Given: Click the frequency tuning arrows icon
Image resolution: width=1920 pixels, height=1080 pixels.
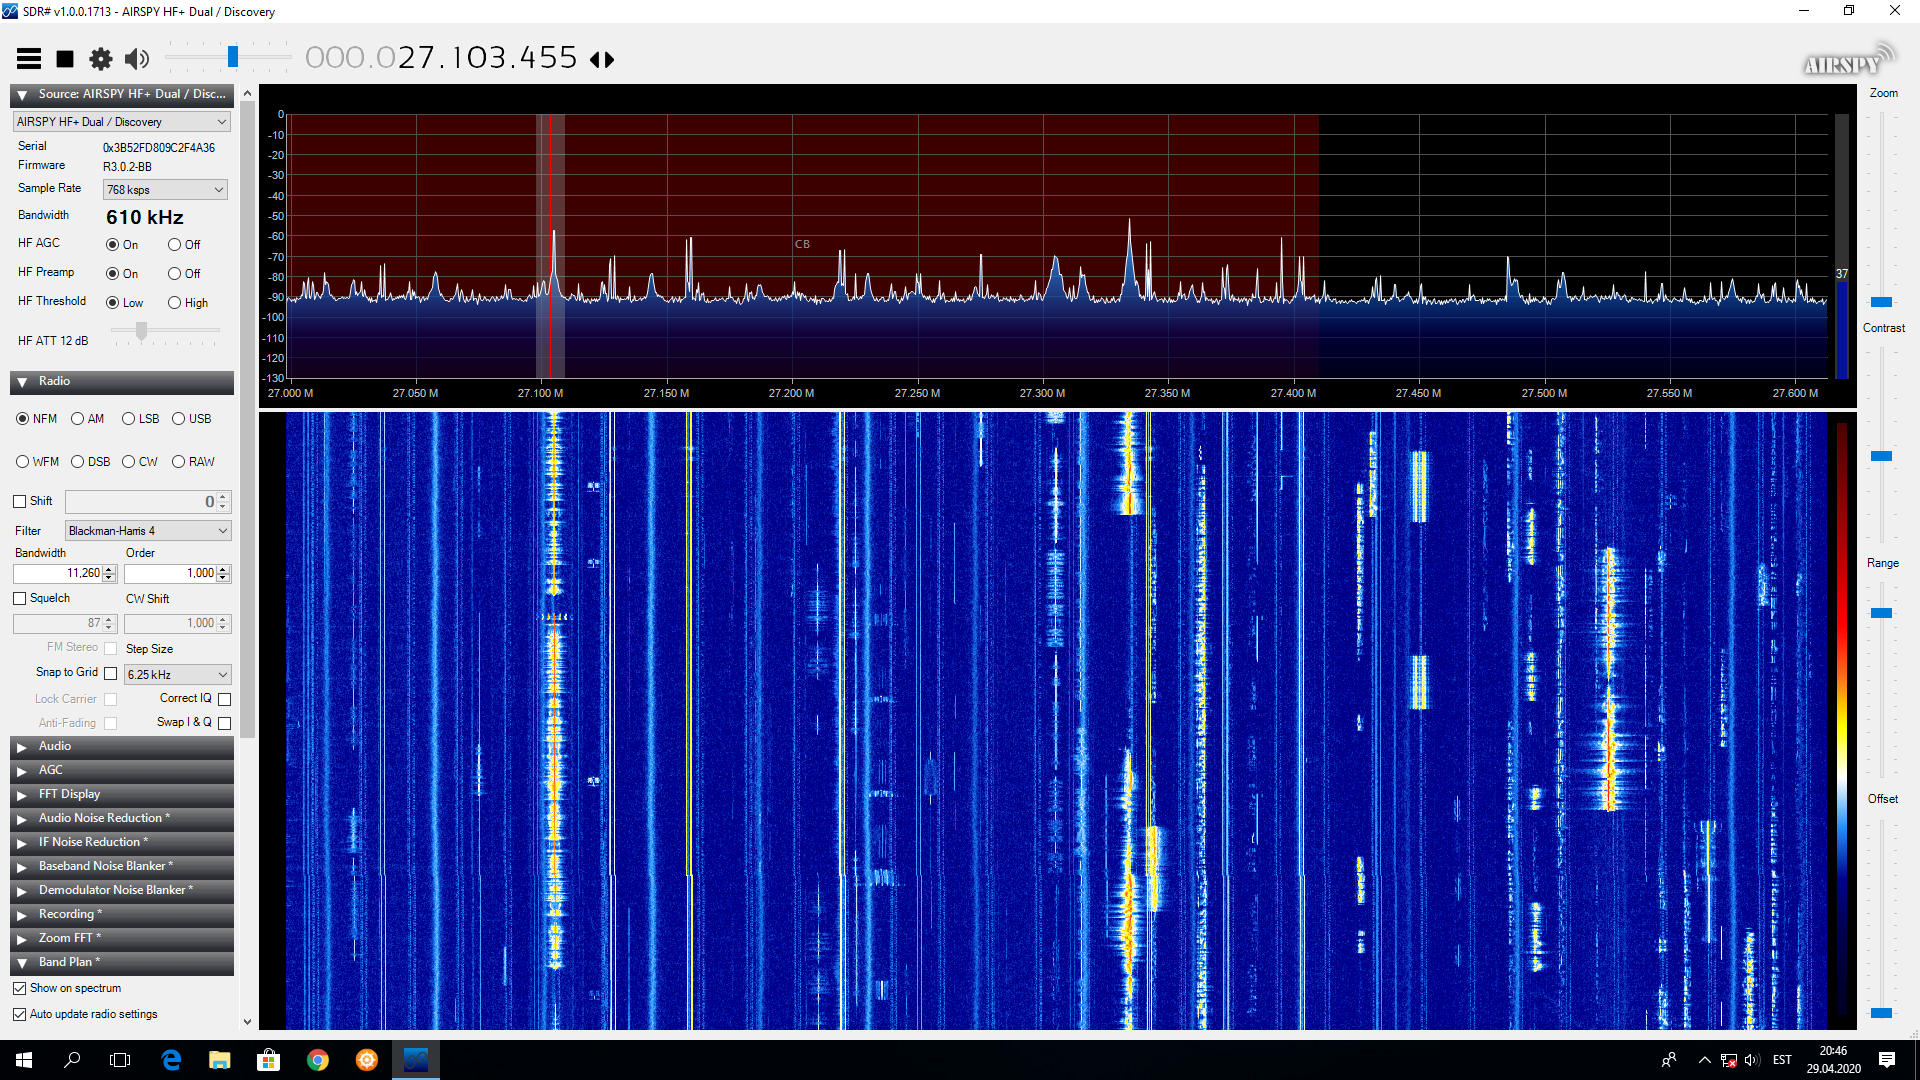Looking at the screenshot, I should pos(602,60).
